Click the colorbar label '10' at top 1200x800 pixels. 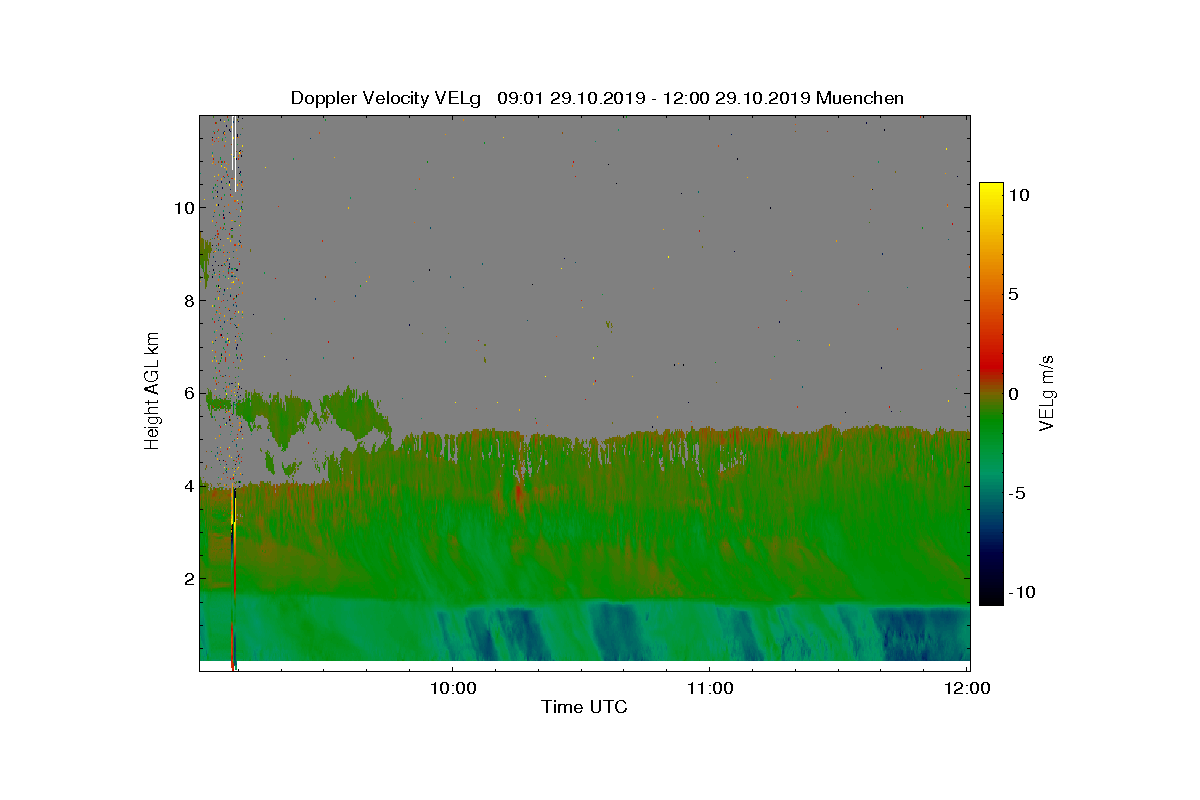tap(1019, 196)
